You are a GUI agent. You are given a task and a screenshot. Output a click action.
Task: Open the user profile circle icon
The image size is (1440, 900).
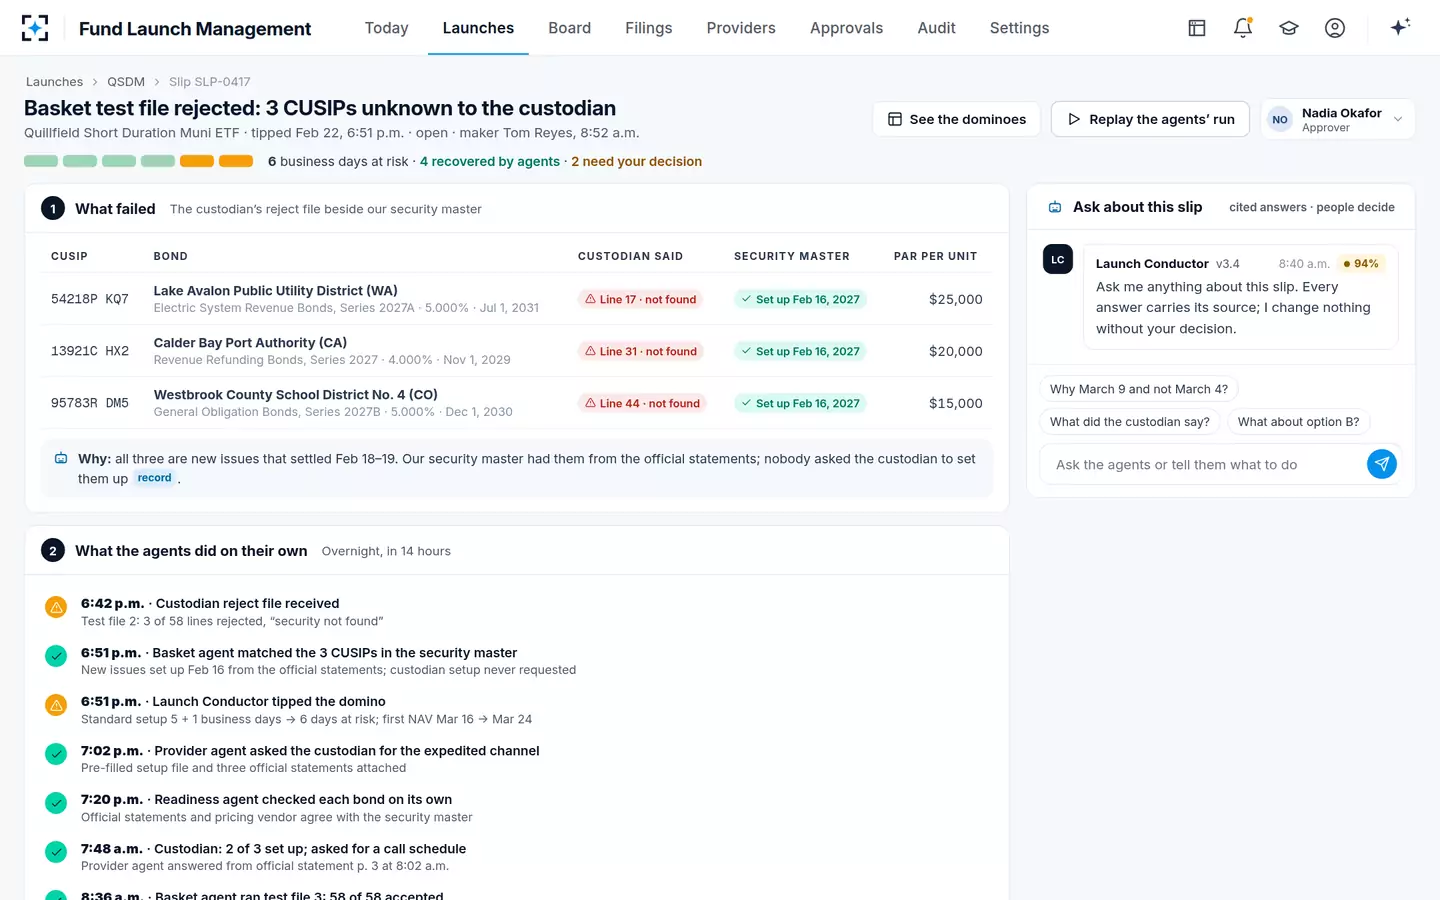coord(1335,28)
